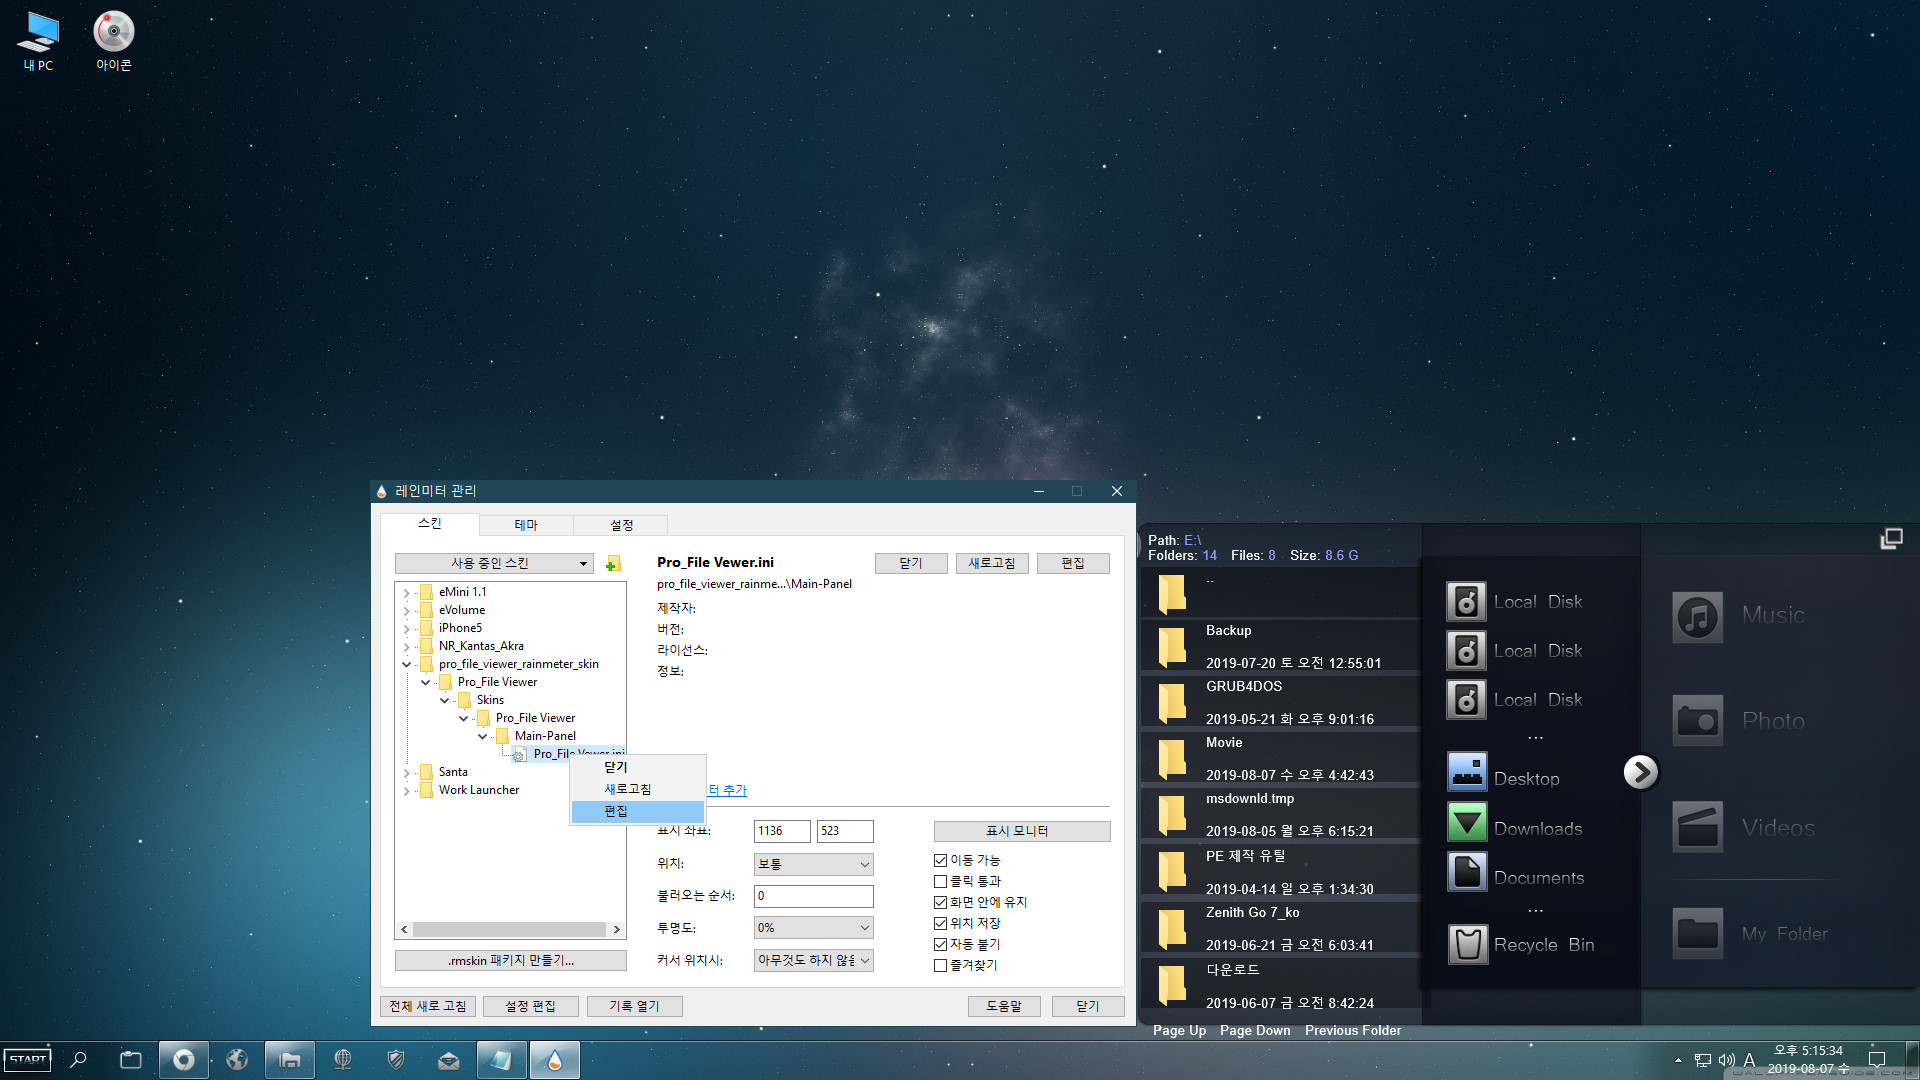The width and height of the screenshot is (1920, 1080).
Task: Click the 도움말 button
Action: (x=1004, y=1006)
